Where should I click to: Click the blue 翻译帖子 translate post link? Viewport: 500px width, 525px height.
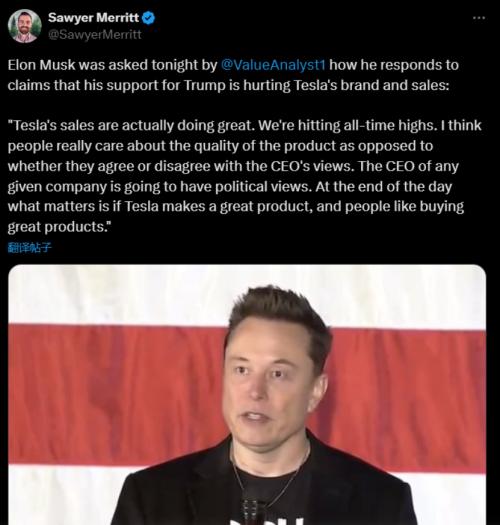pos(29,248)
